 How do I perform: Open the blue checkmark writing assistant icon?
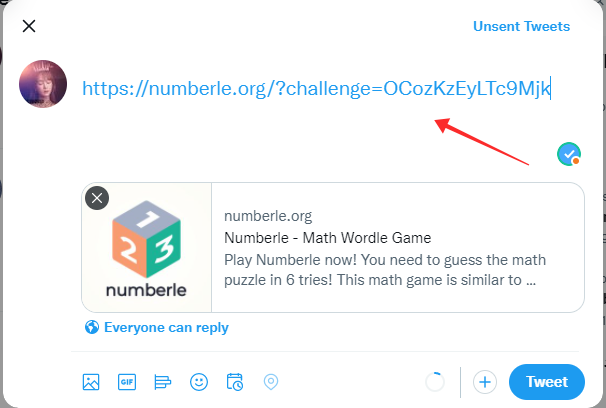pyautogui.click(x=569, y=154)
